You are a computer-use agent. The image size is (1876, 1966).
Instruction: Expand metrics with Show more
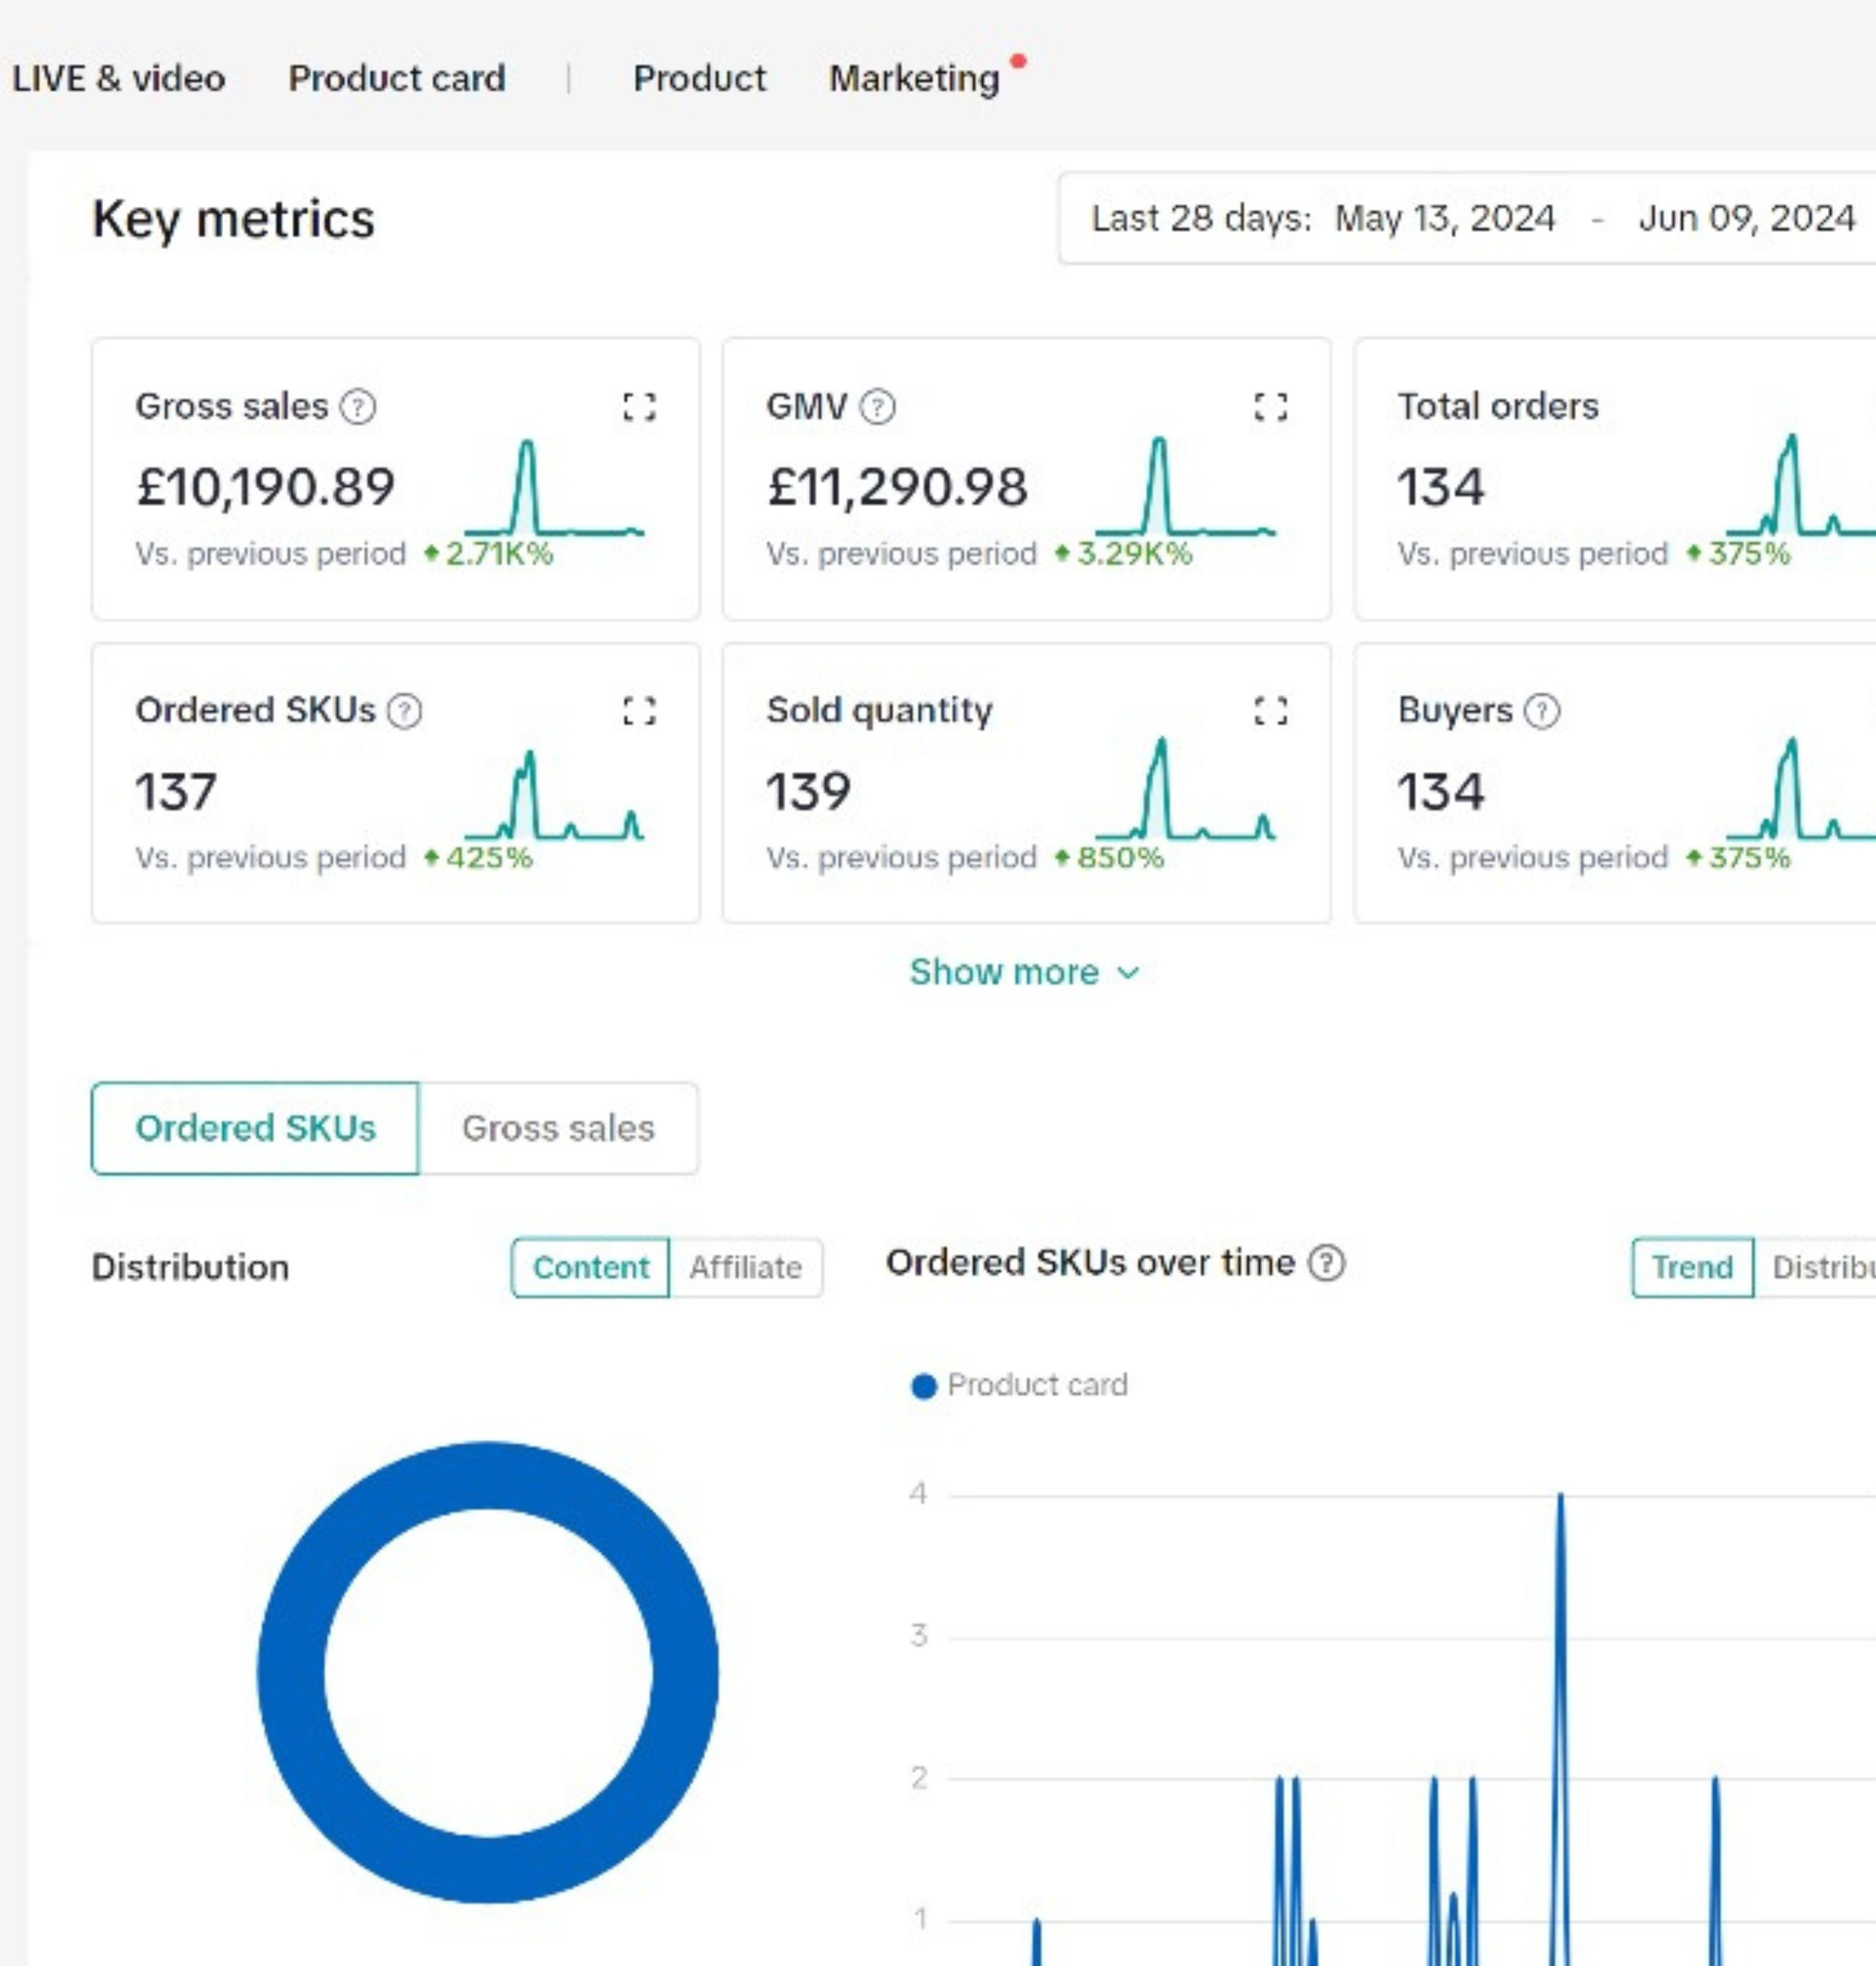tap(1024, 972)
